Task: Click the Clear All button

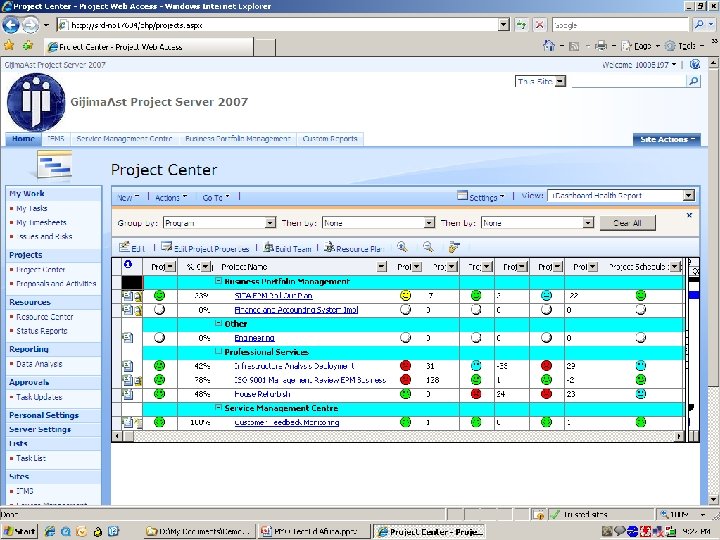Action: pyautogui.click(x=627, y=223)
